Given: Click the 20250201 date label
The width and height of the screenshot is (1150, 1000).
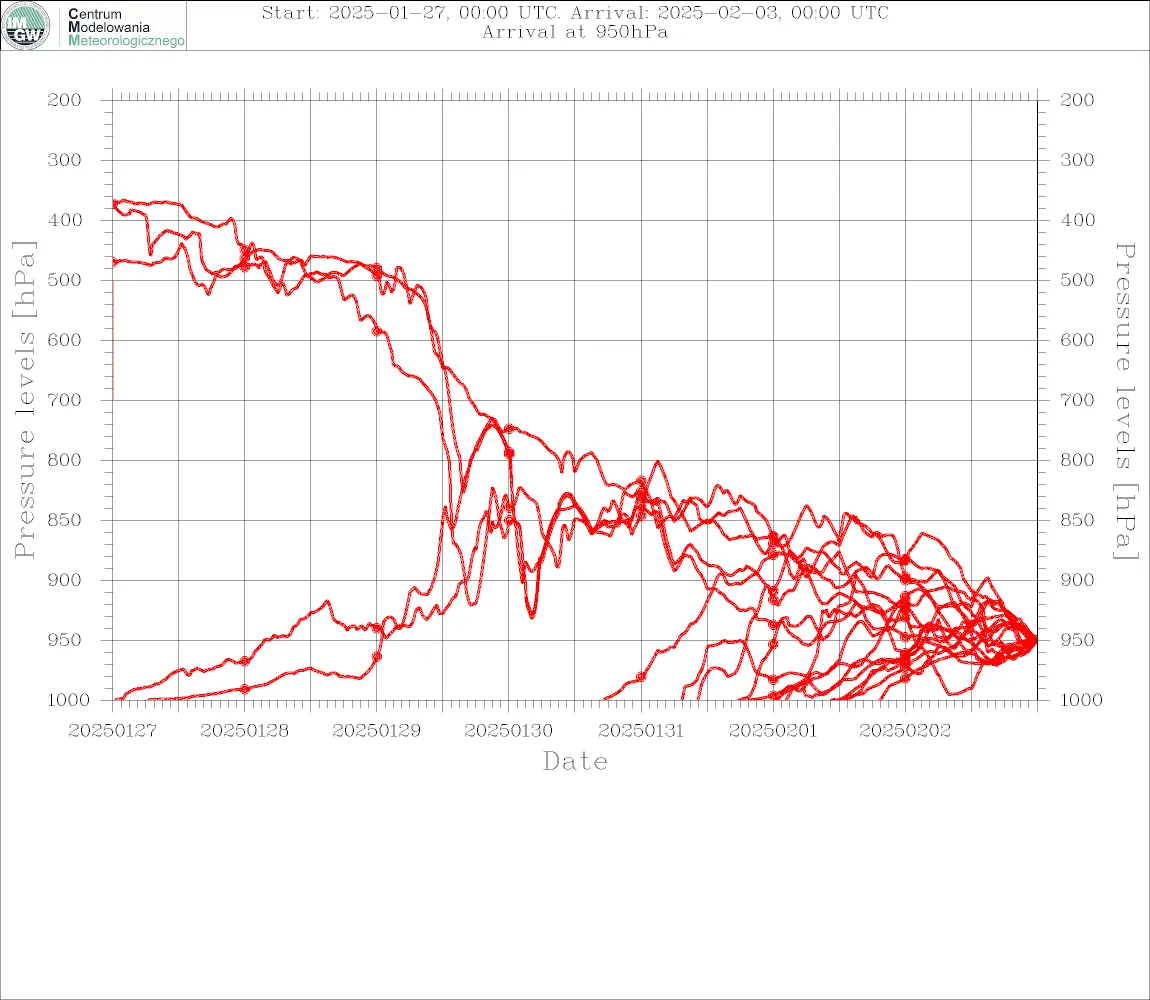Looking at the screenshot, I should coord(773,731).
